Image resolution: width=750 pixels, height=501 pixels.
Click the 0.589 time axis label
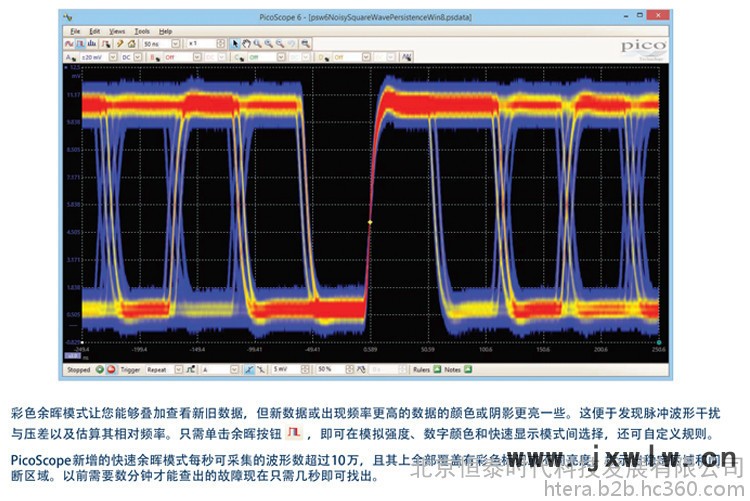coord(370,350)
